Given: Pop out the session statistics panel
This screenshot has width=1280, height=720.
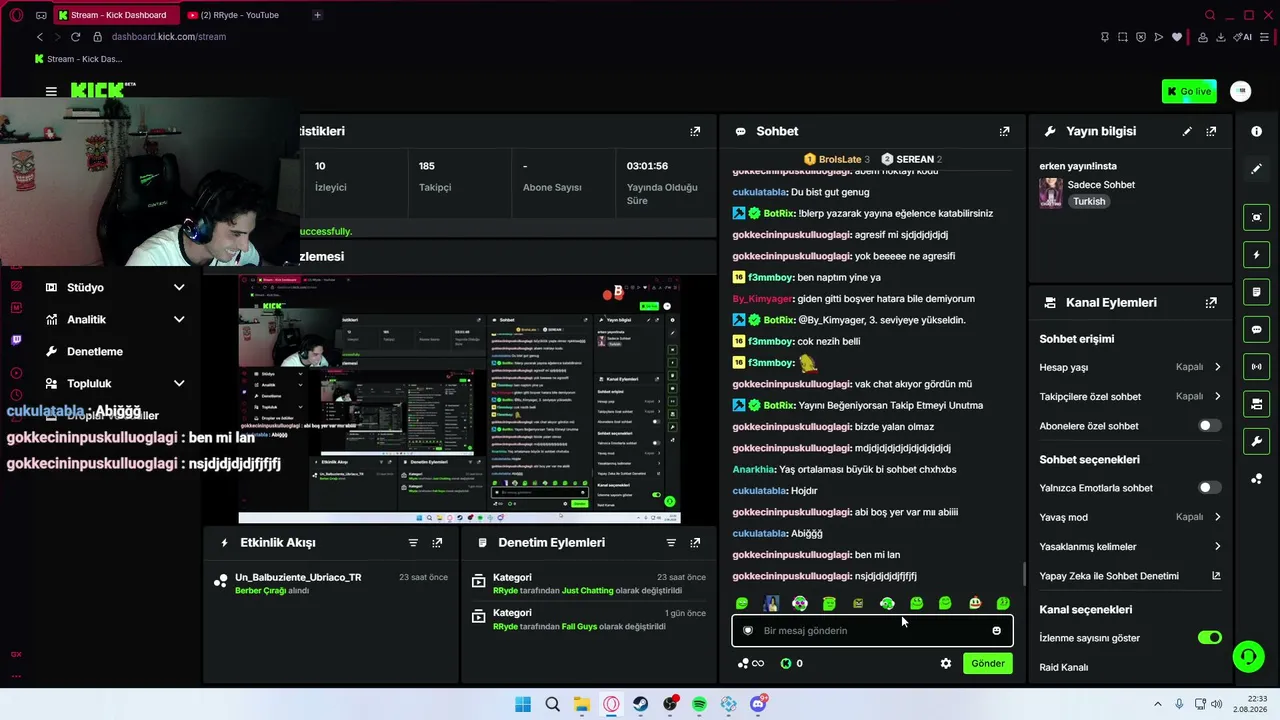Looking at the screenshot, I should pyautogui.click(x=695, y=131).
